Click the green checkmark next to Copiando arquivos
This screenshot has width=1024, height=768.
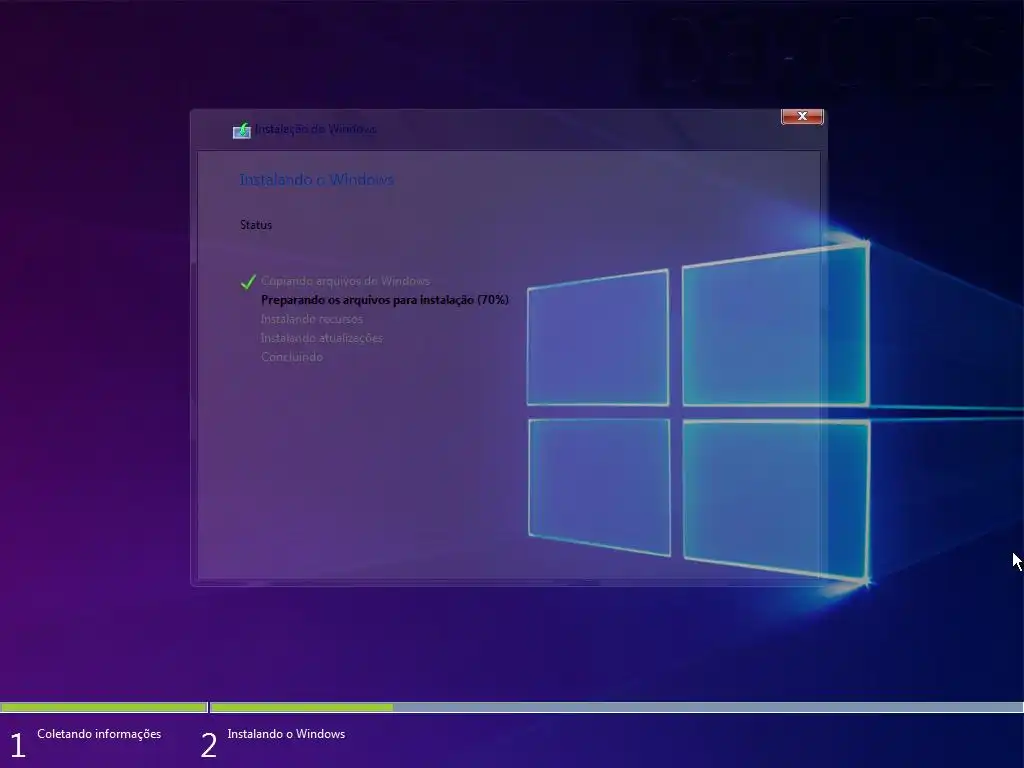point(248,281)
